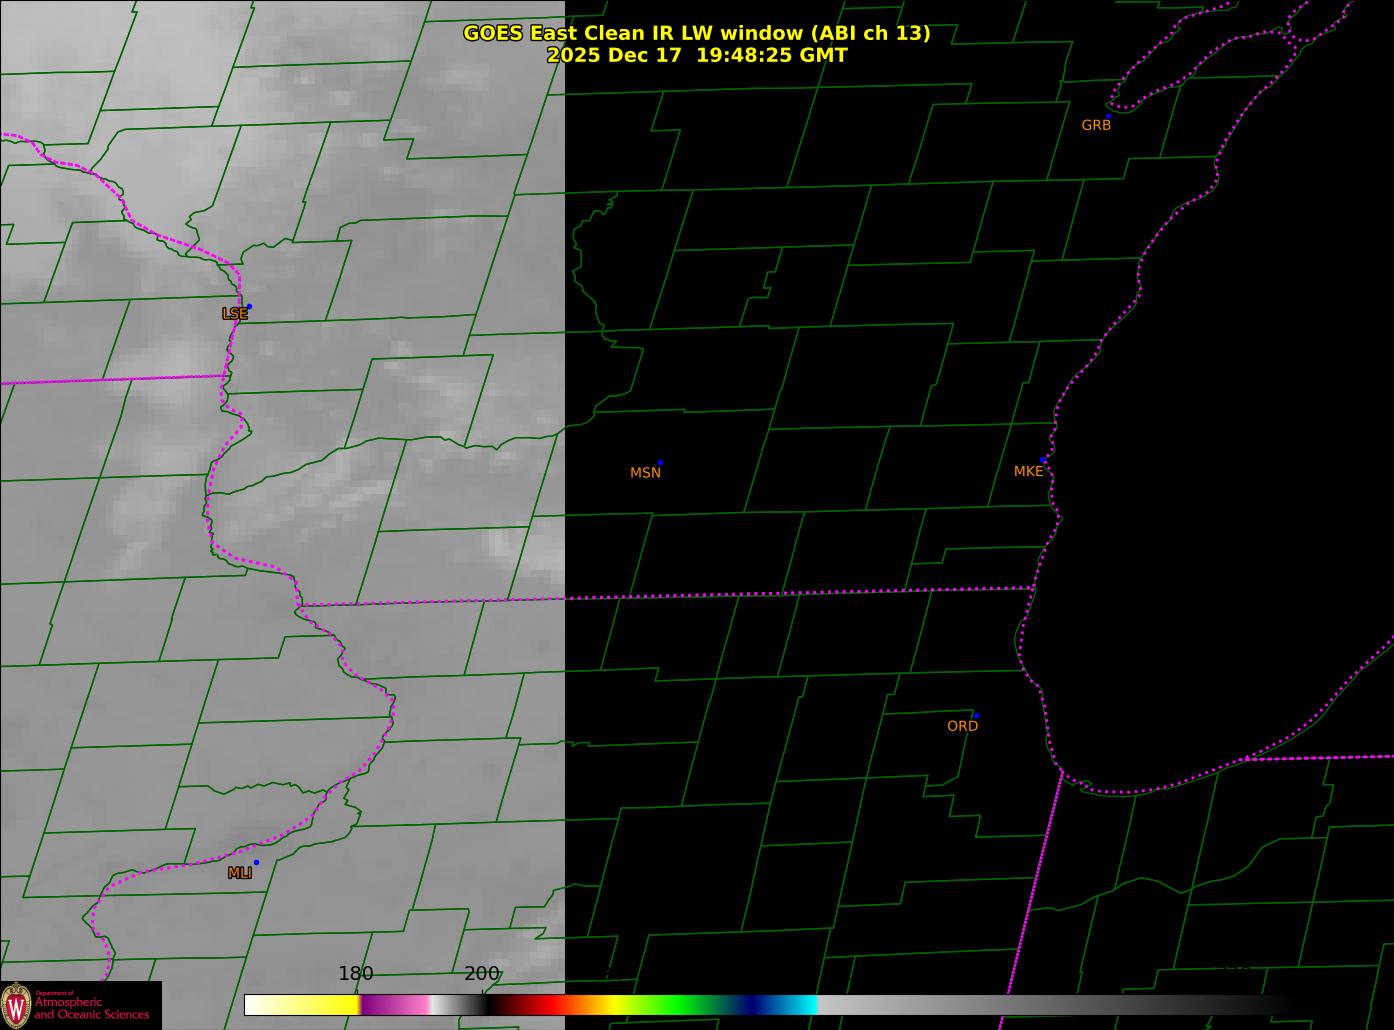Viewport: 1394px width, 1030px height.
Task: Click the 180 colorbar scale label
Action: click(355, 973)
